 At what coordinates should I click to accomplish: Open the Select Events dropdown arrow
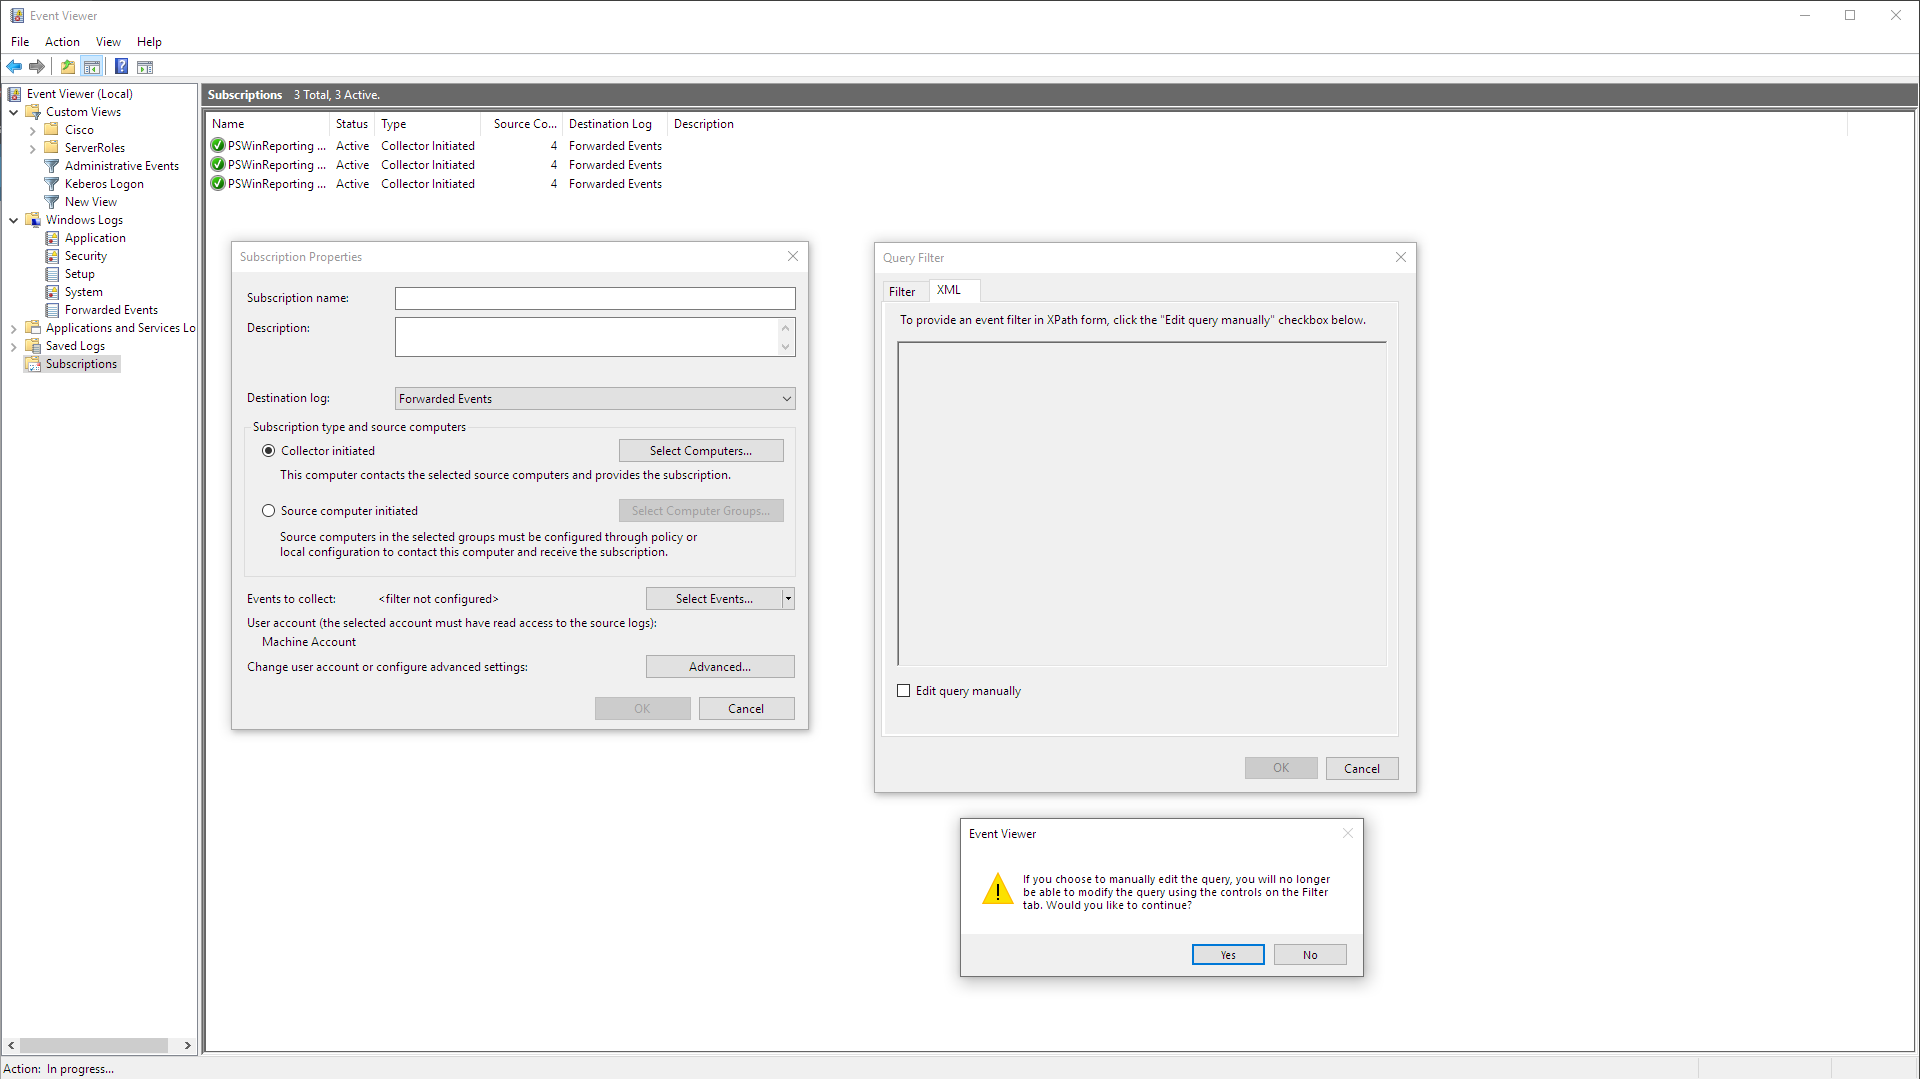(787, 598)
